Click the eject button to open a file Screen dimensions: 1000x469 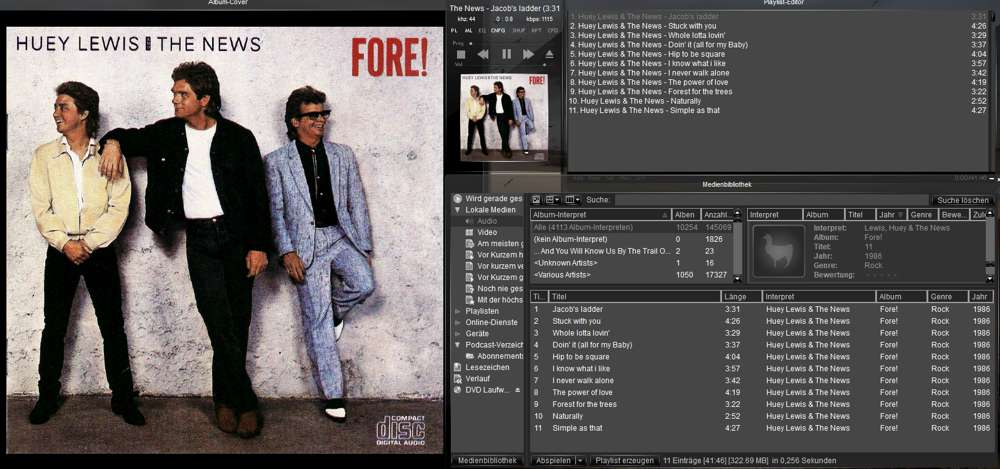[551, 54]
